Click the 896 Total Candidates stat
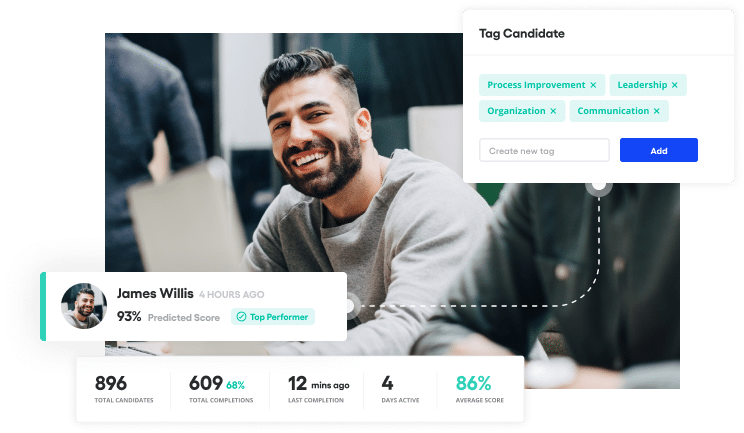 124,389
